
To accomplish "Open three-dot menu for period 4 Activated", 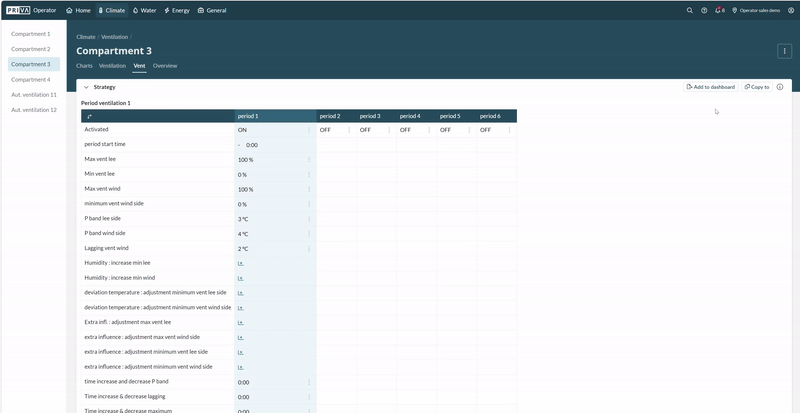I will 429,130.
